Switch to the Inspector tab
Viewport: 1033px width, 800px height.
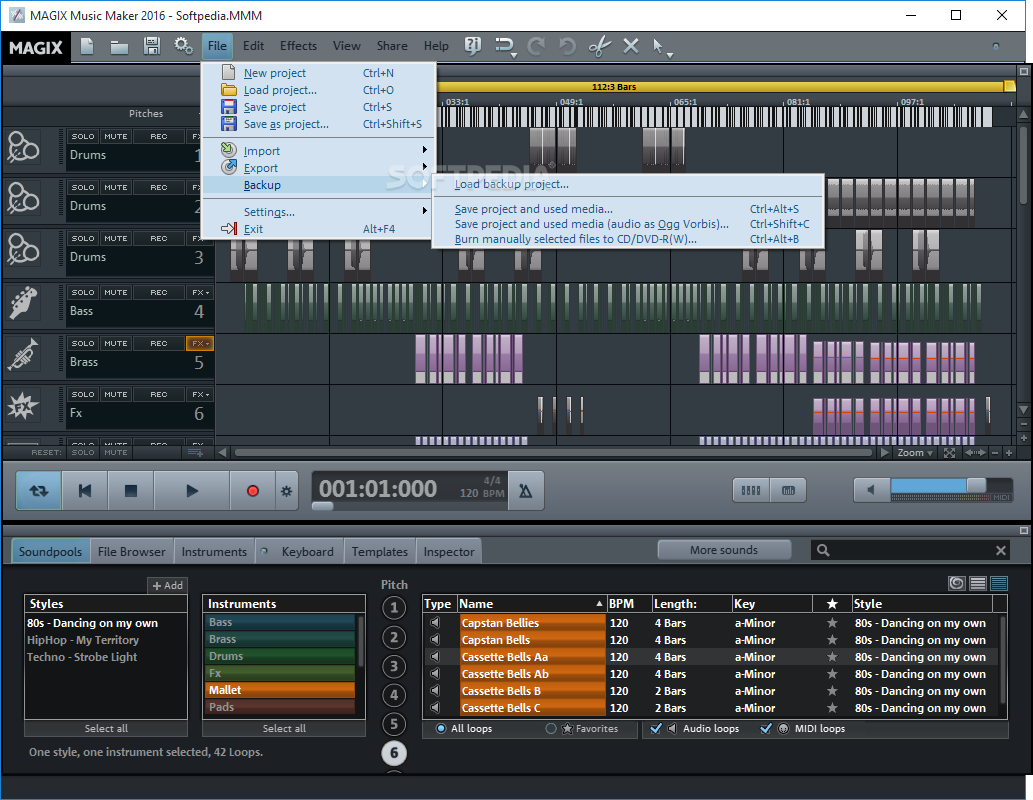pyautogui.click(x=449, y=552)
